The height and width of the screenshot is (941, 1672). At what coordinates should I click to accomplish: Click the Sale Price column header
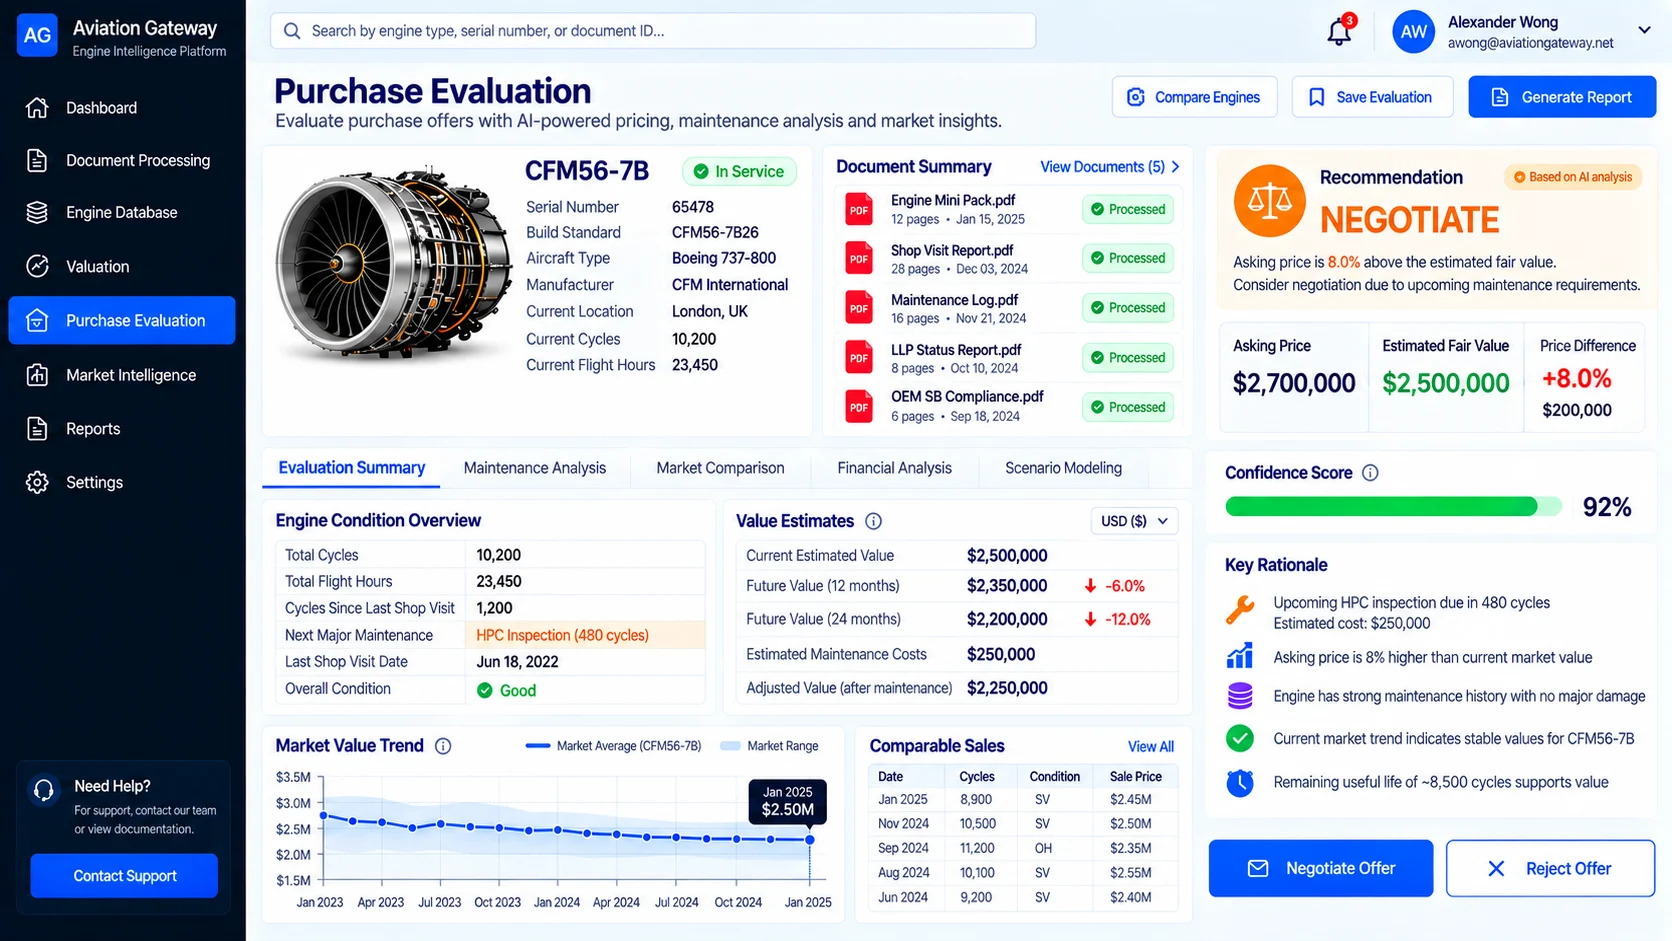click(x=1135, y=777)
